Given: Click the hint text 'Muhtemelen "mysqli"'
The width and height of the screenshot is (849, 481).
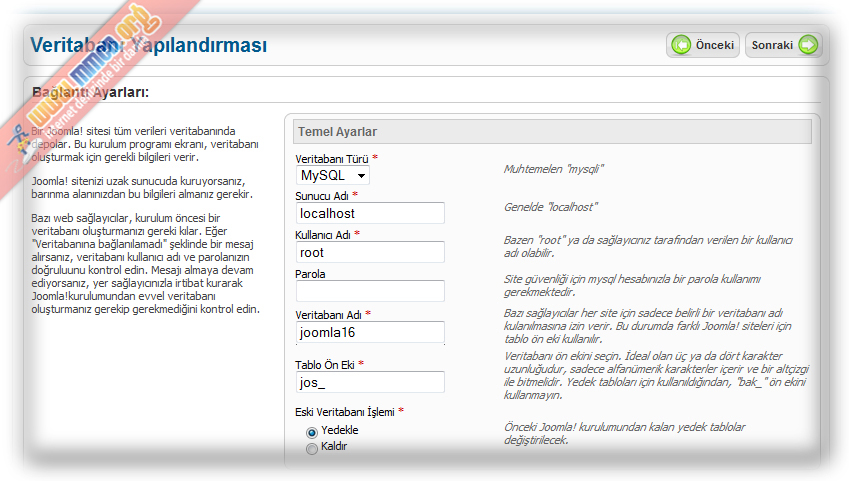Looking at the screenshot, I should pyautogui.click(x=551, y=169).
